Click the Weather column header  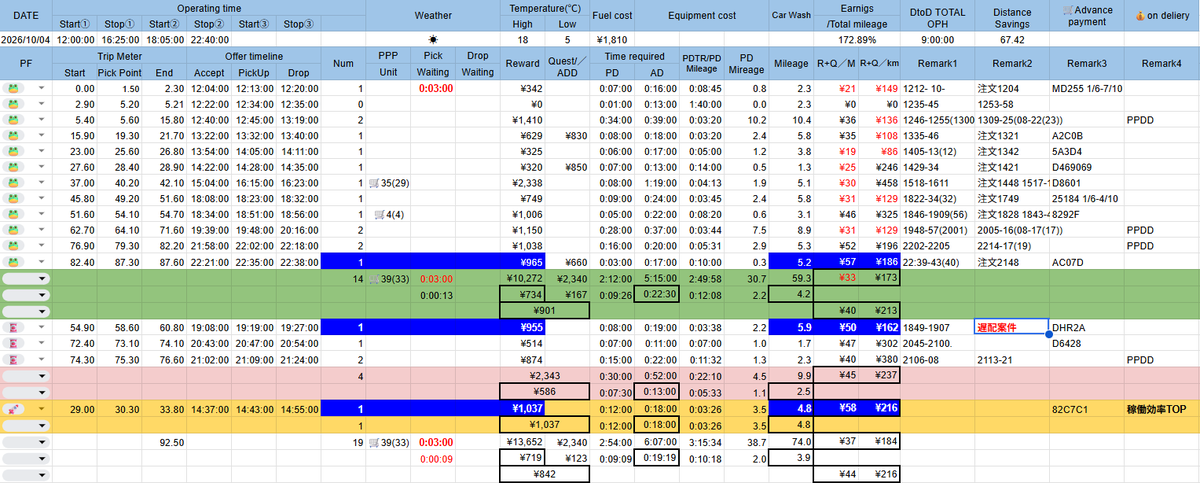click(x=434, y=16)
